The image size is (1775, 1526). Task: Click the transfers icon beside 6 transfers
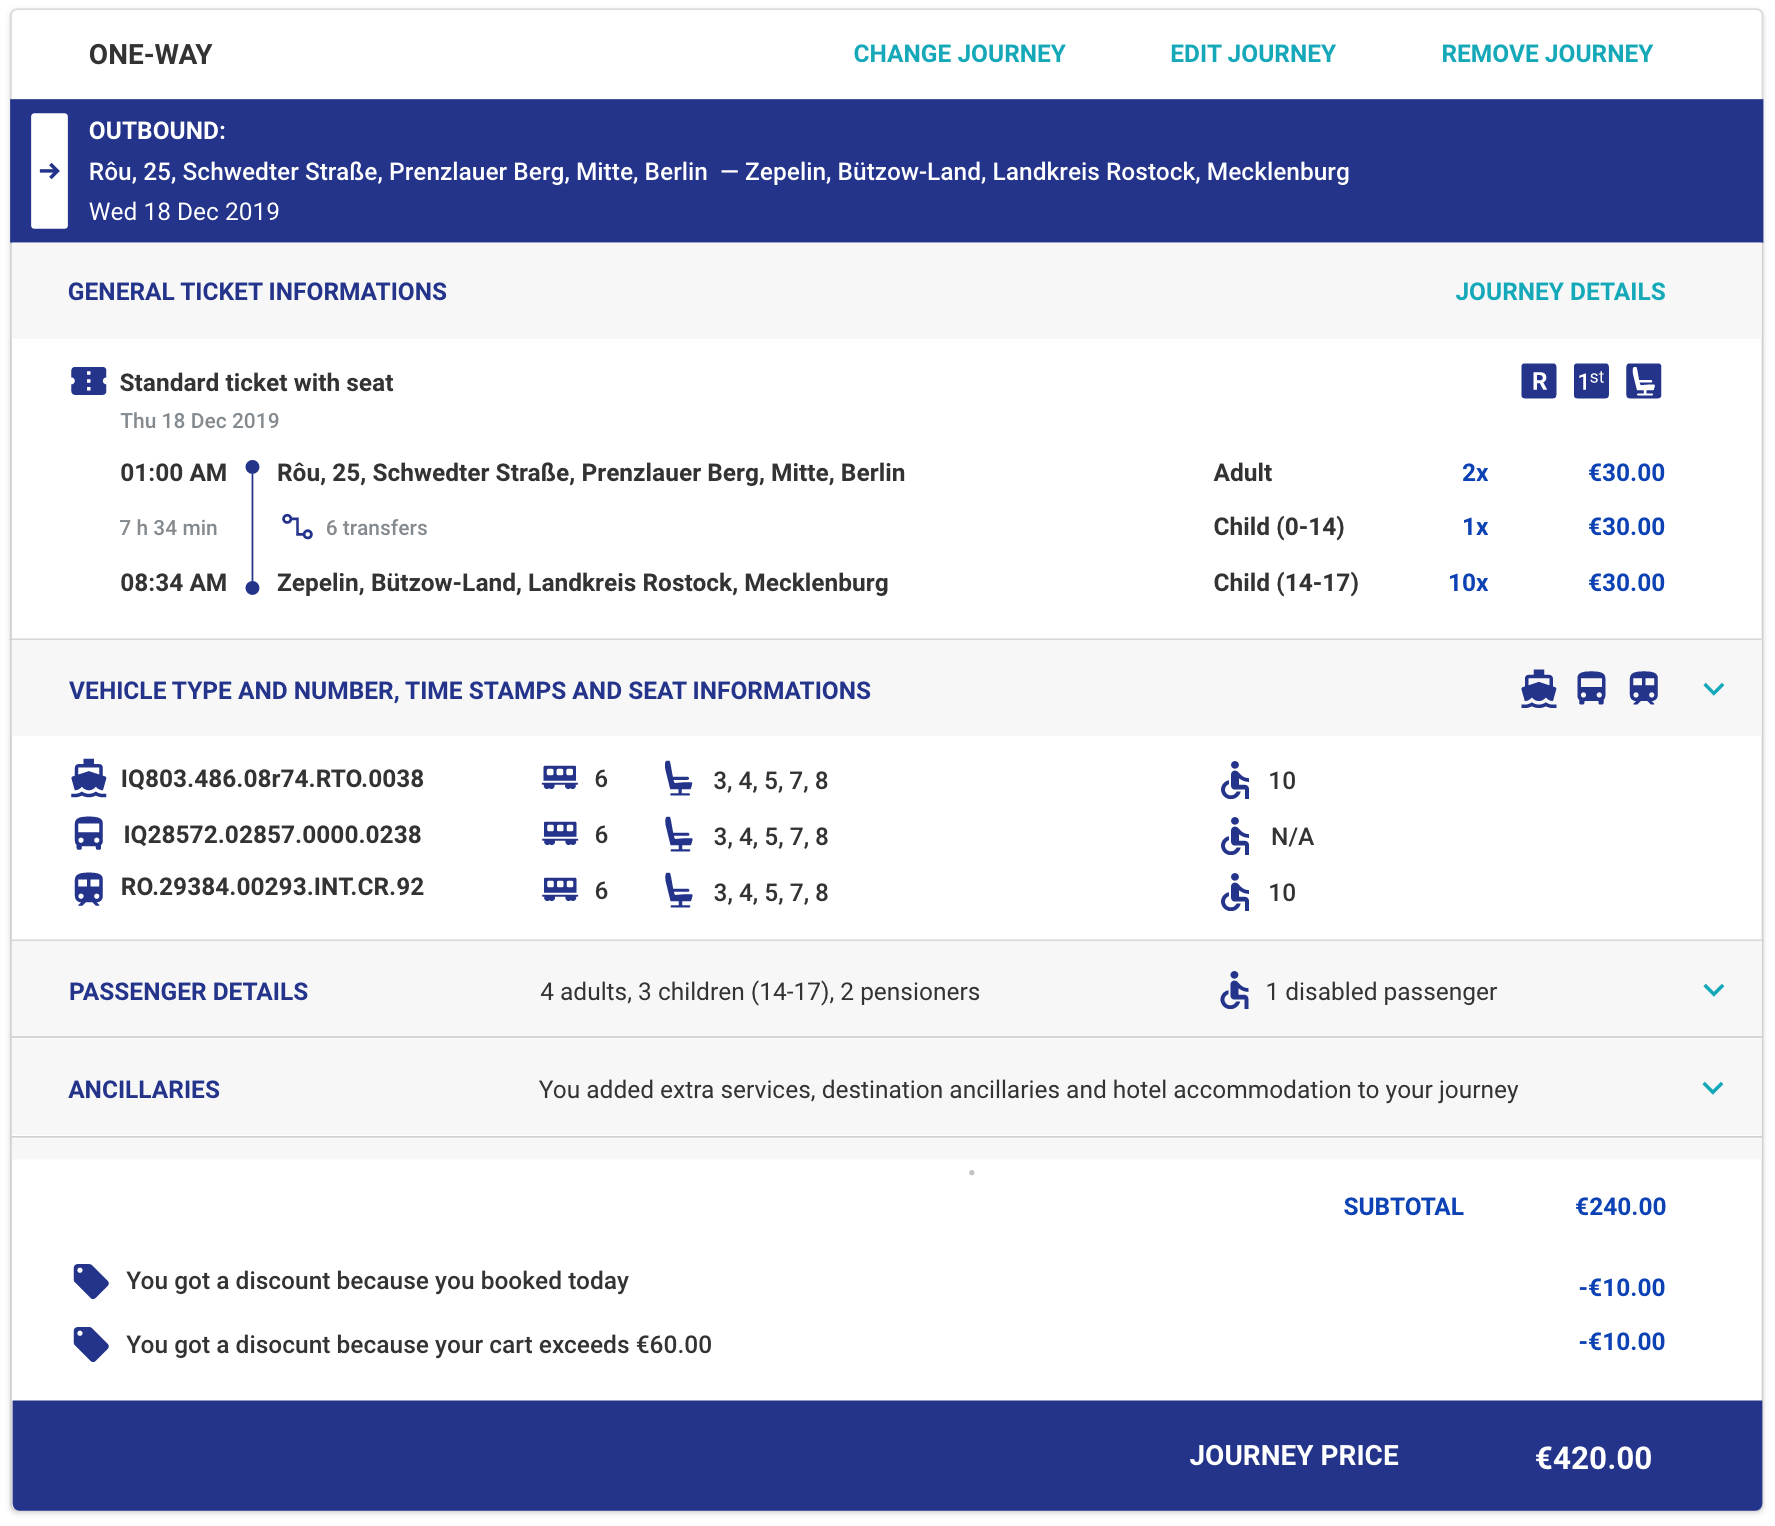coord(297,526)
